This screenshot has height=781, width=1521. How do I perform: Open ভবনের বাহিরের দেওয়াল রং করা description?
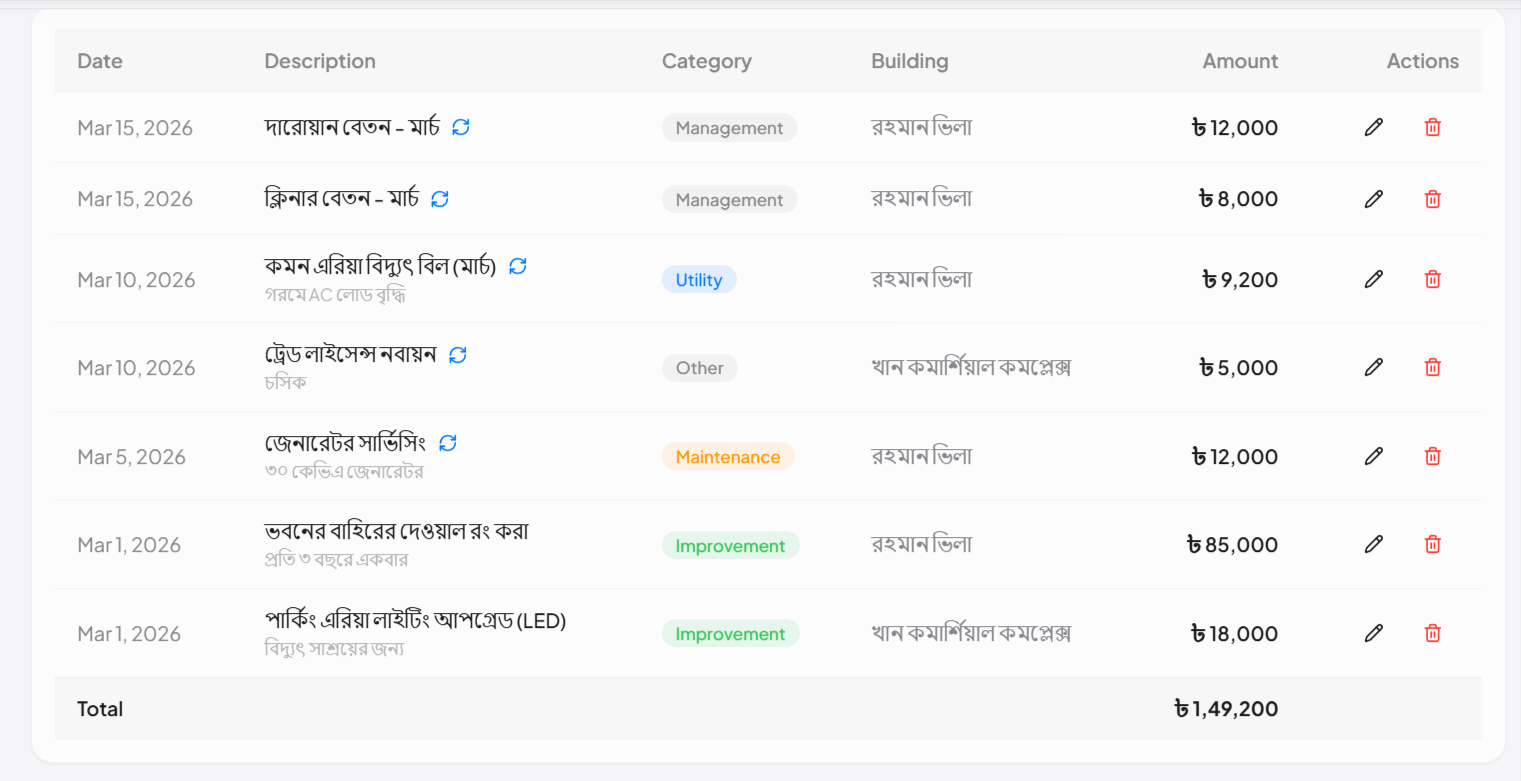pos(396,531)
